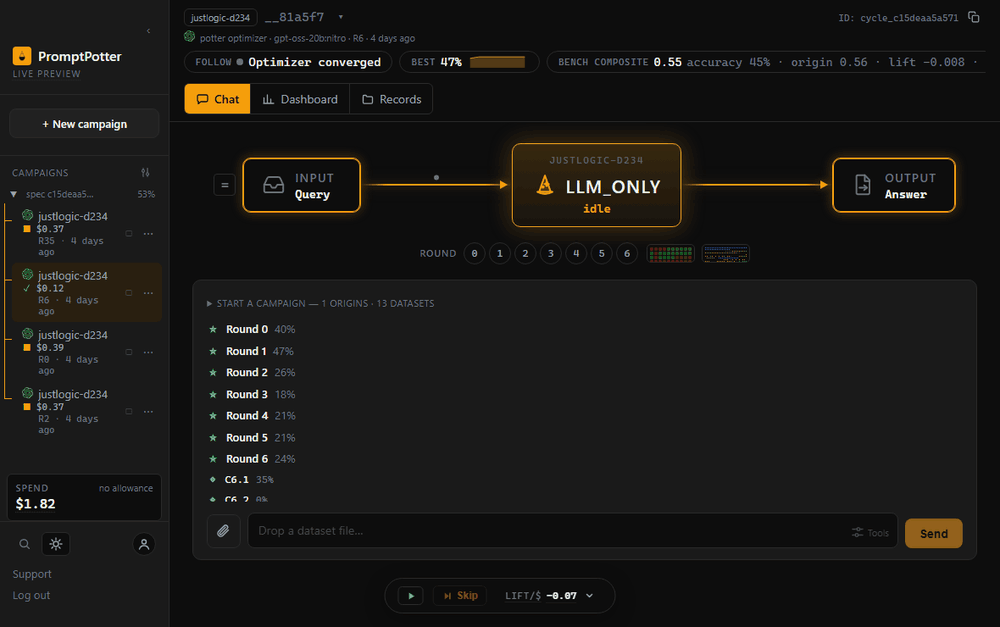The width and height of the screenshot is (1000, 627).
Task: Select round 5 in the round selector
Action: click(601, 253)
